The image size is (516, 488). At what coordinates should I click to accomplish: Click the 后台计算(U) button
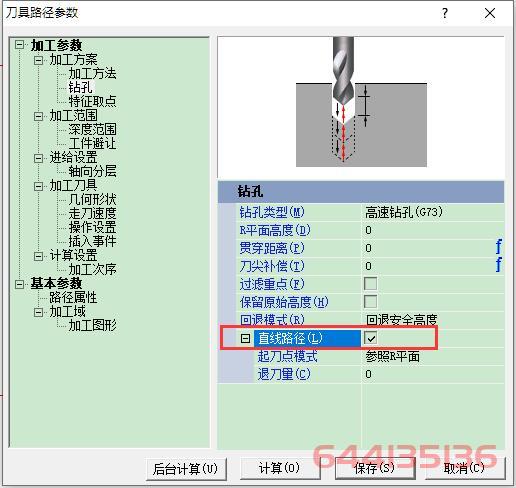tap(186, 469)
